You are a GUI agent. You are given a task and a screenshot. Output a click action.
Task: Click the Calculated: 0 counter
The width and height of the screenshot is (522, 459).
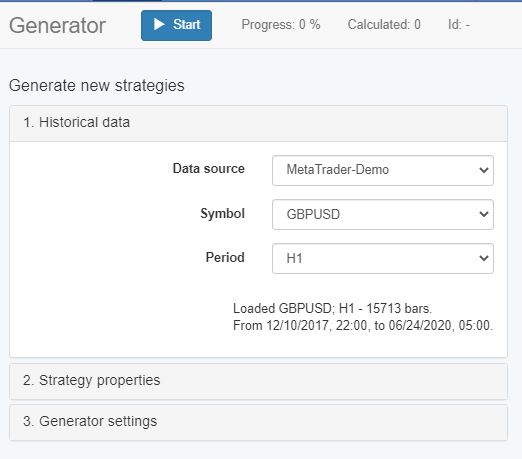(x=384, y=25)
